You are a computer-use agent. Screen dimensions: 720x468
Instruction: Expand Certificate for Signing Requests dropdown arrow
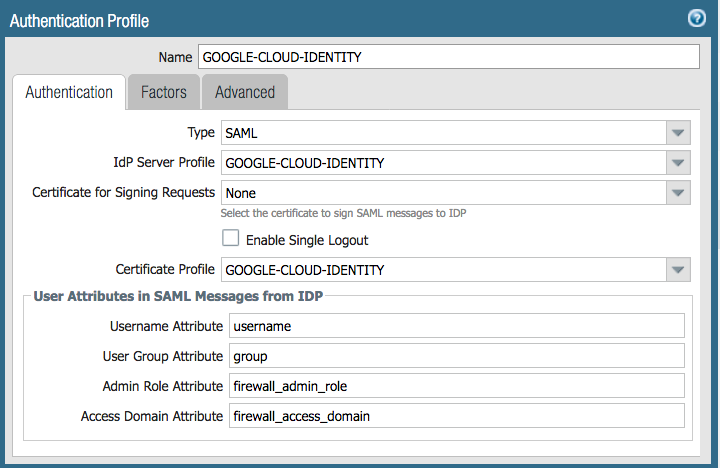(x=678, y=192)
